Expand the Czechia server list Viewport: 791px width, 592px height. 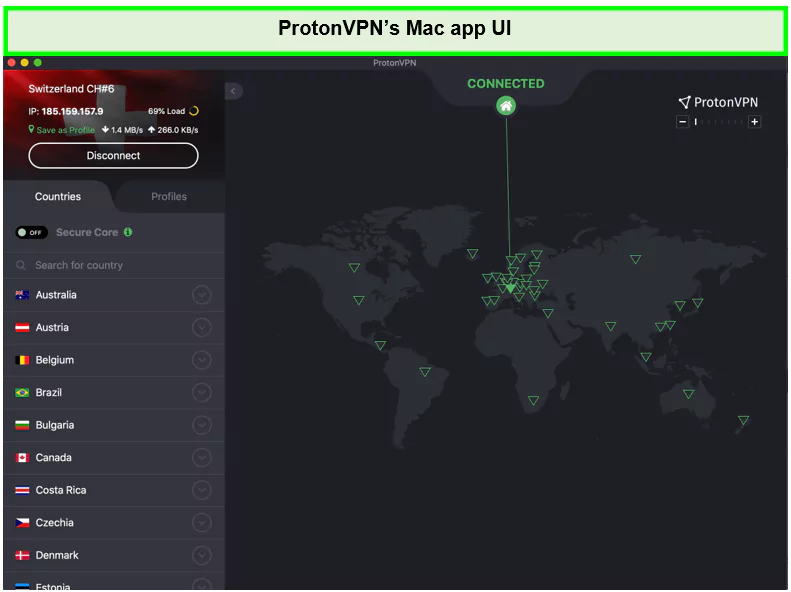(201, 522)
